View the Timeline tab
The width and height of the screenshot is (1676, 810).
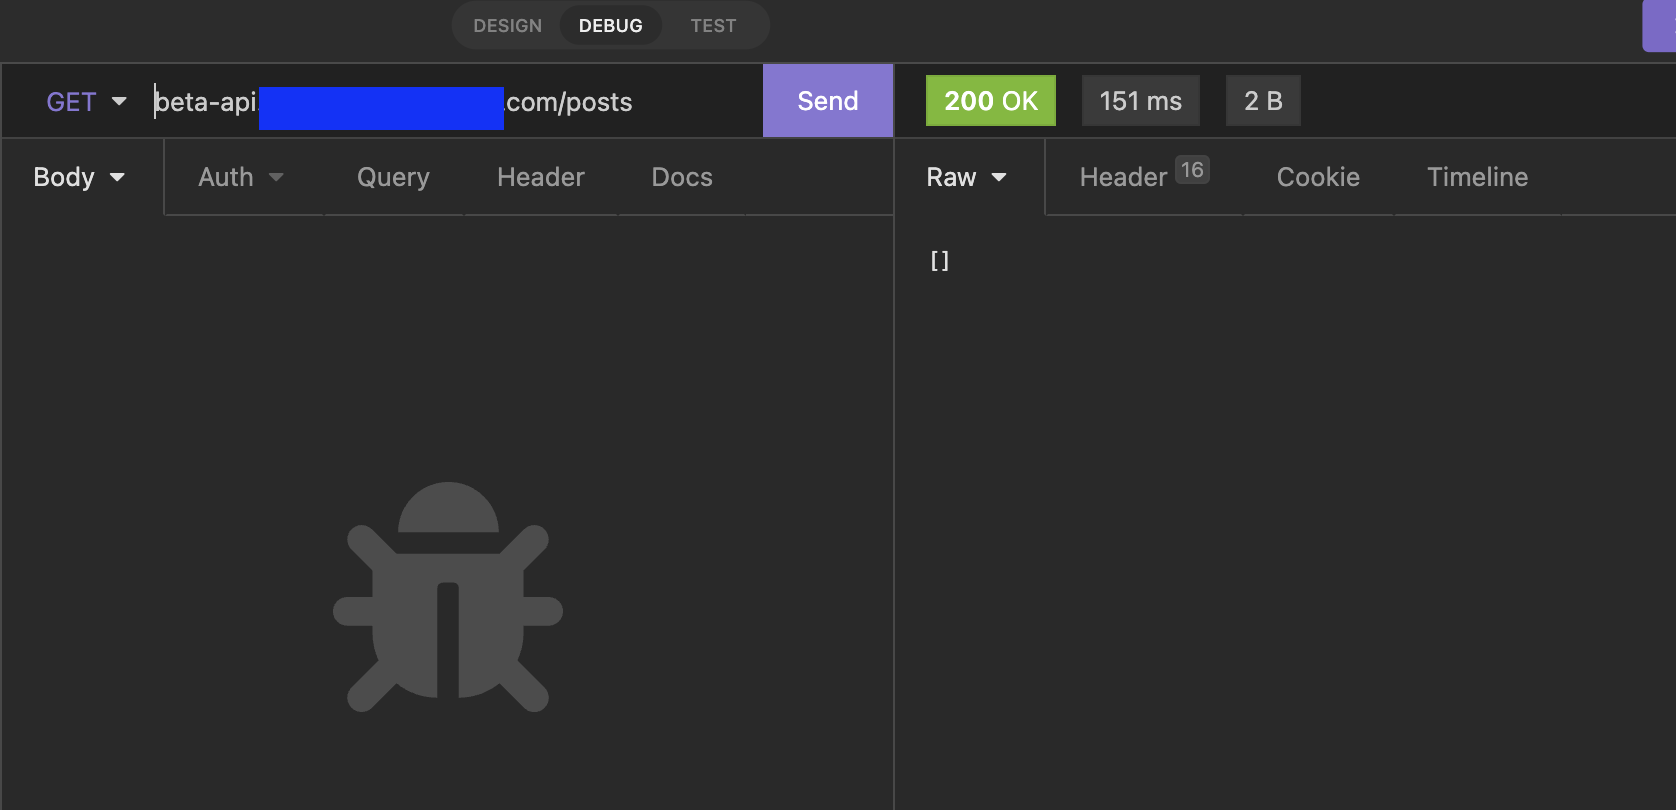point(1477,177)
